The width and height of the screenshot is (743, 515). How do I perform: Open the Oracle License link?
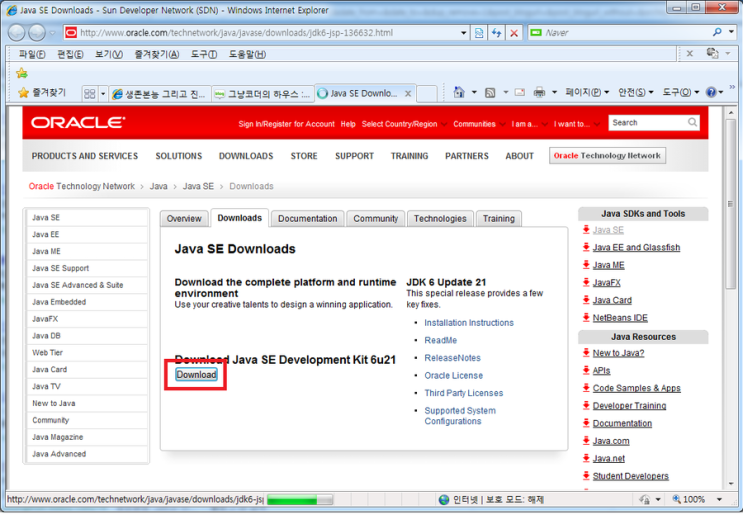click(x=453, y=375)
